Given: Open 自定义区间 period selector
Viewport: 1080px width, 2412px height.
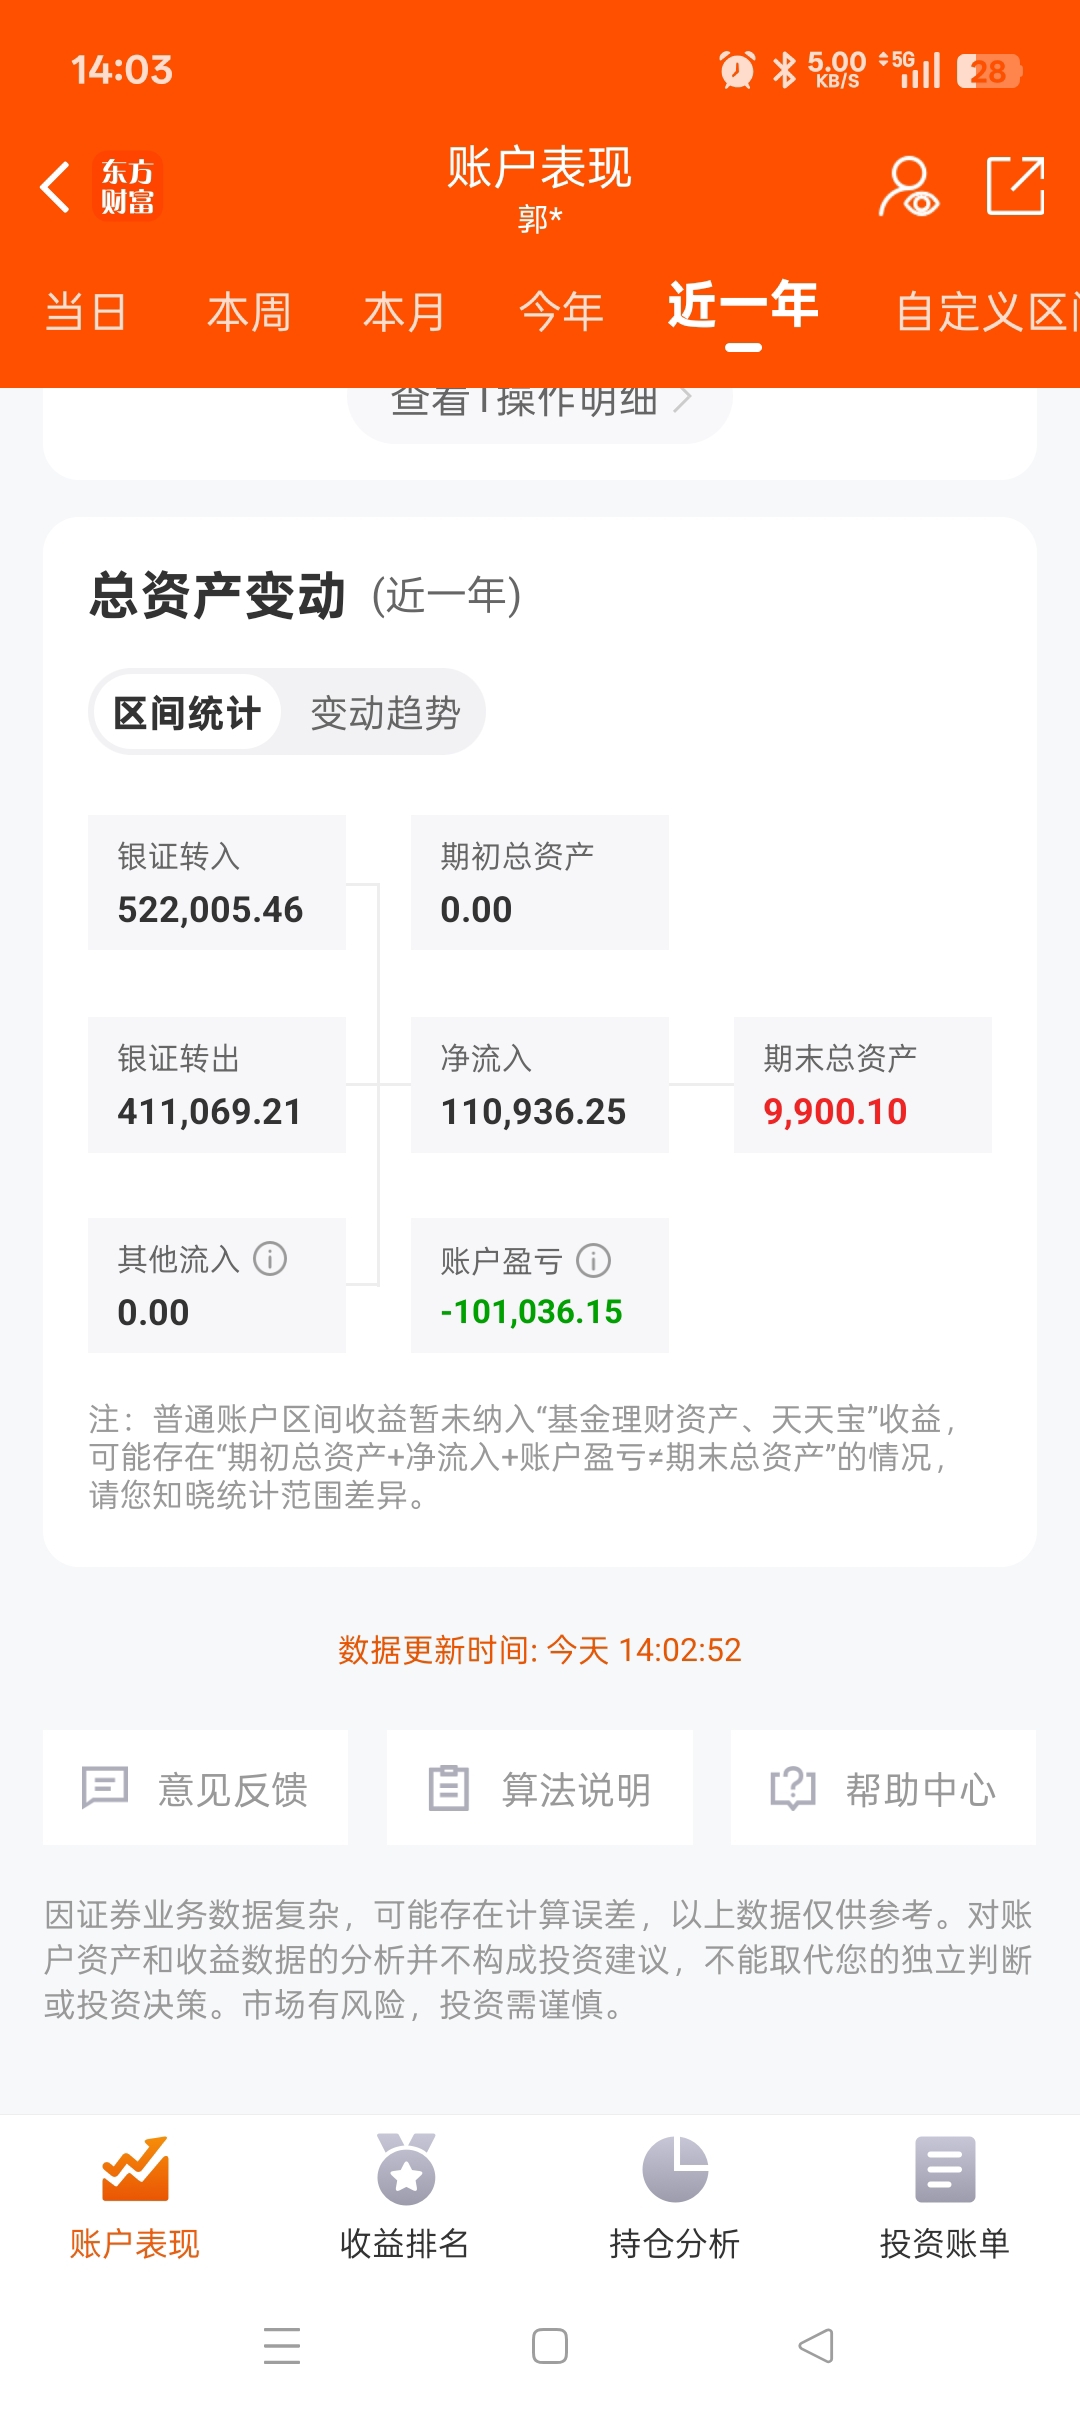Looking at the screenshot, I should point(987,312).
